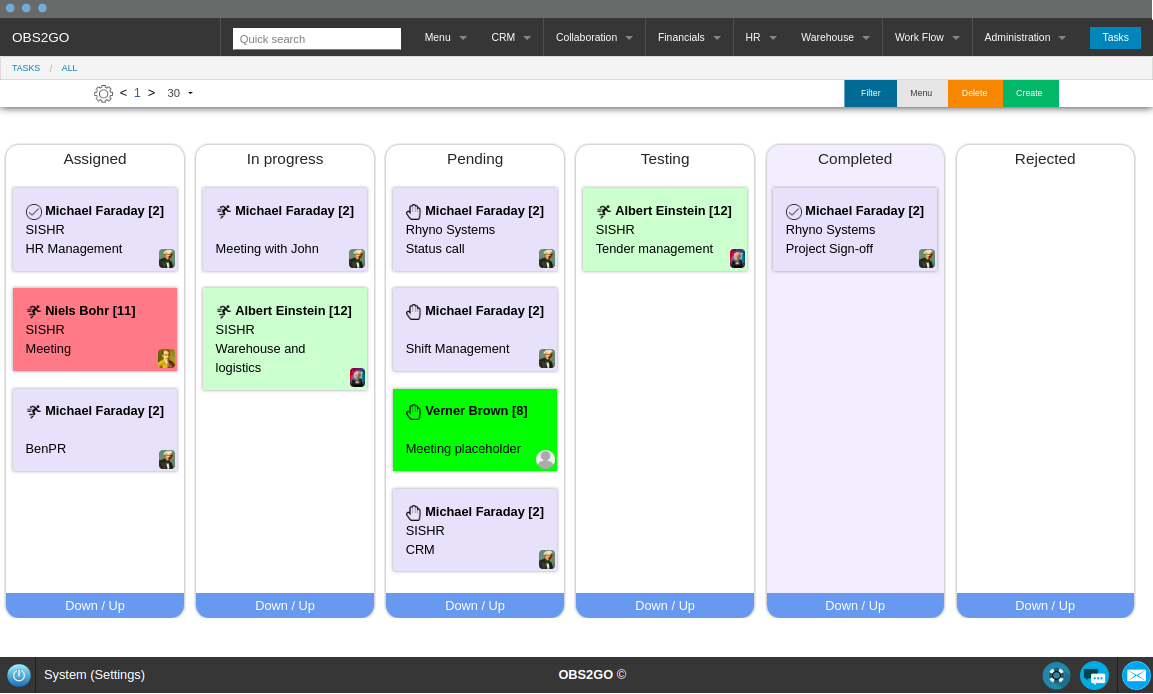1153x694 pixels.
Task: Click the checkmark icon on HR Management card
Action: pyautogui.click(x=34, y=212)
